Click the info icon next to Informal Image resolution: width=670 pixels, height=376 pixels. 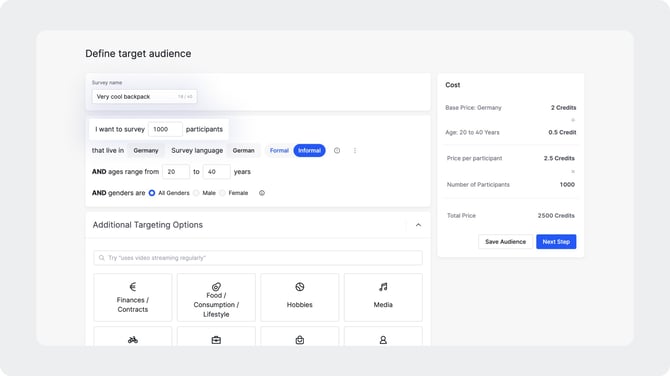[337, 150]
